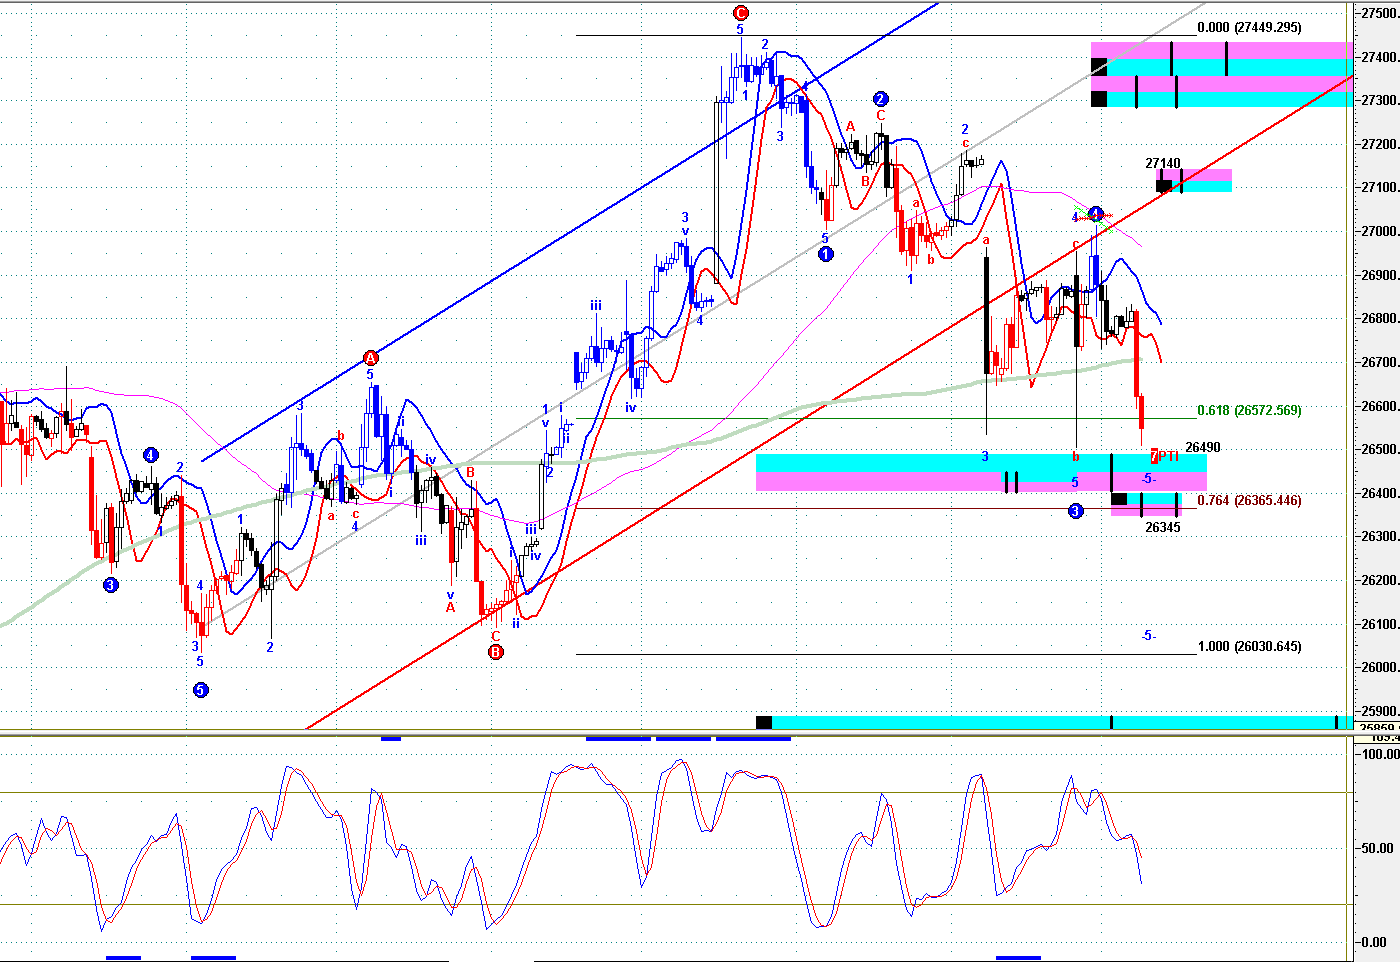
Task: Select the blue circled 2 wave marker
Action: 880,99
